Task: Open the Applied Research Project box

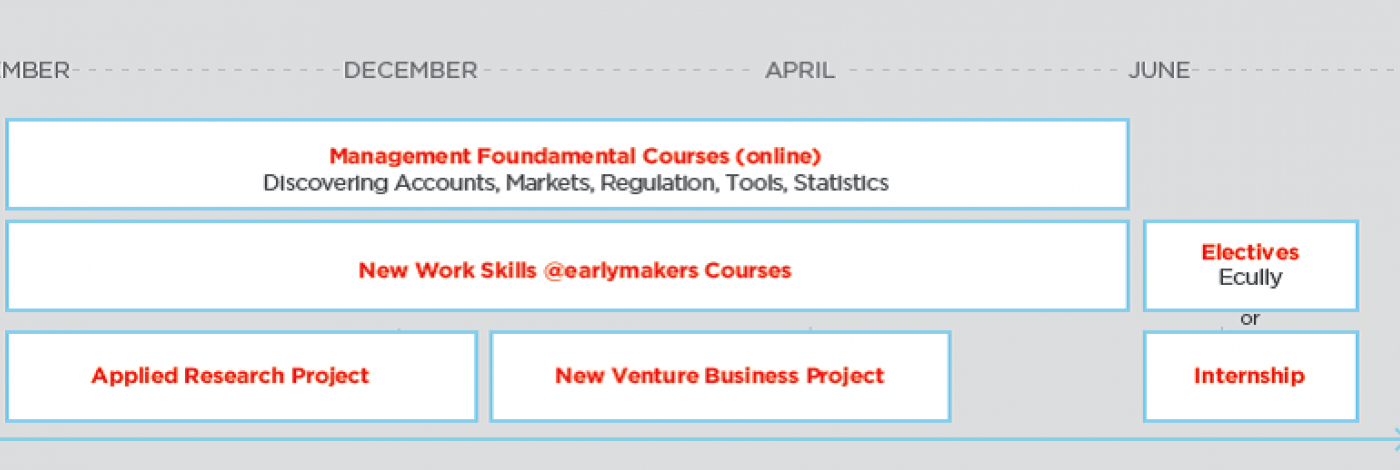Action: point(241,376)
